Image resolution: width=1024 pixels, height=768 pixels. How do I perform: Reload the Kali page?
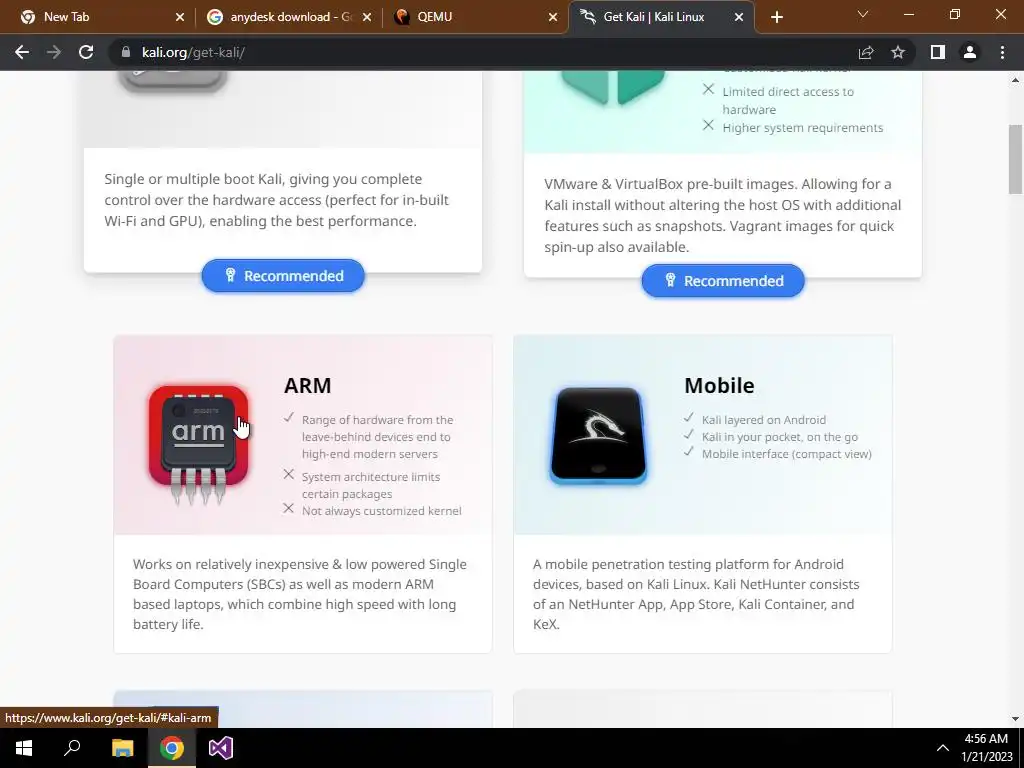(x=86, y=52)
